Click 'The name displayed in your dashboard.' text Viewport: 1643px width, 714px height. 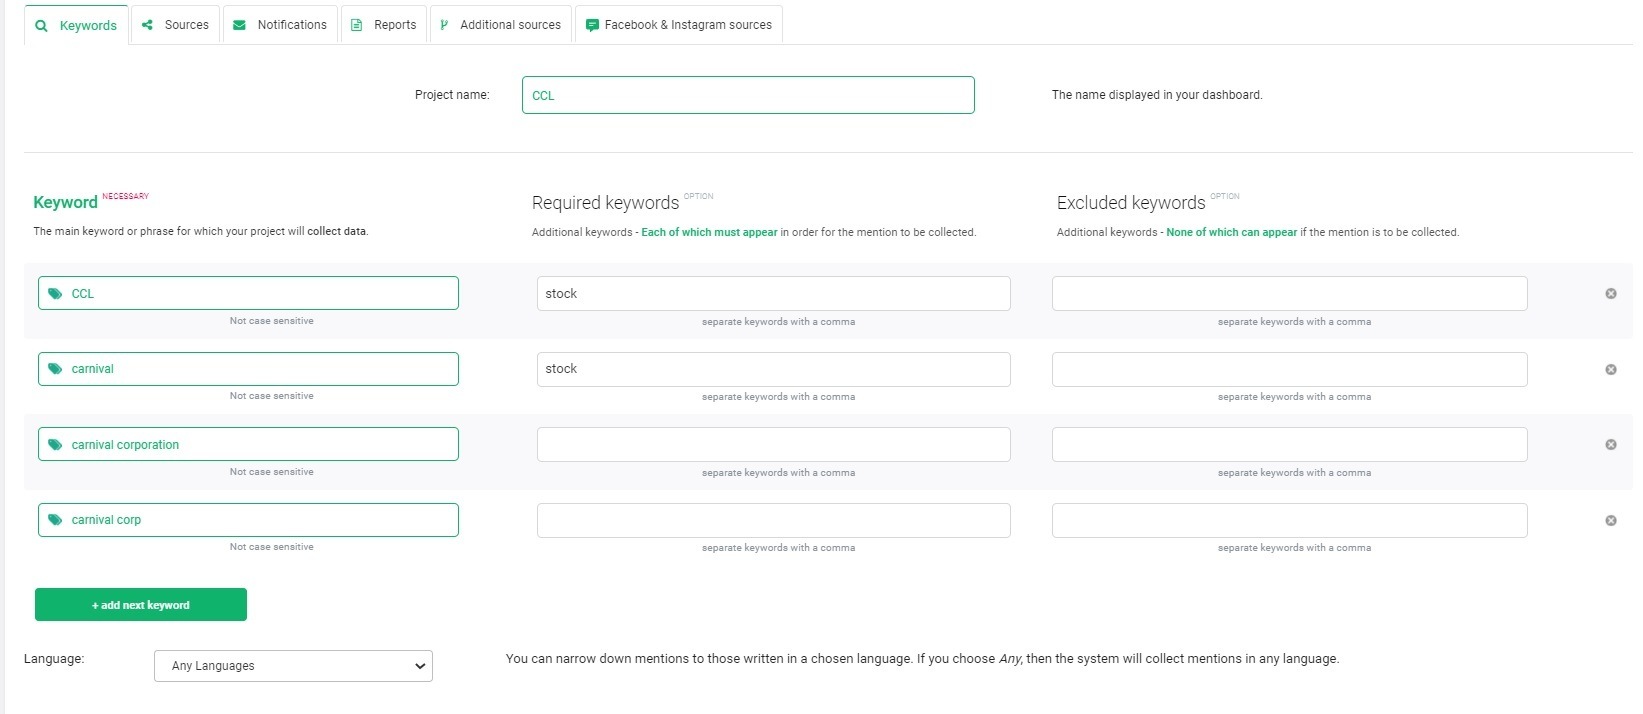click(x=1157, y=95)
